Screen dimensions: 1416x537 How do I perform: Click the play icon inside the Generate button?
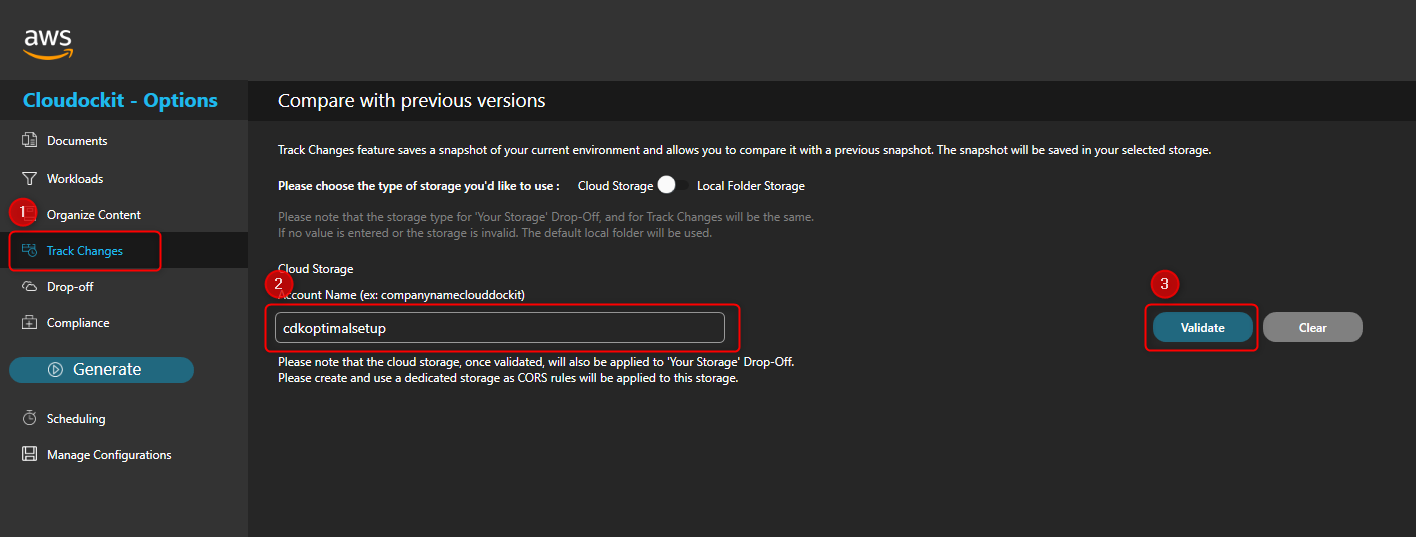pos(55,369)
